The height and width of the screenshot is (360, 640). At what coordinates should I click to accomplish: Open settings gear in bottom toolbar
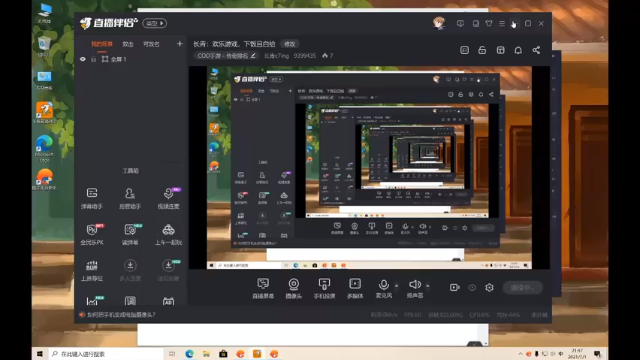[489, 287]
